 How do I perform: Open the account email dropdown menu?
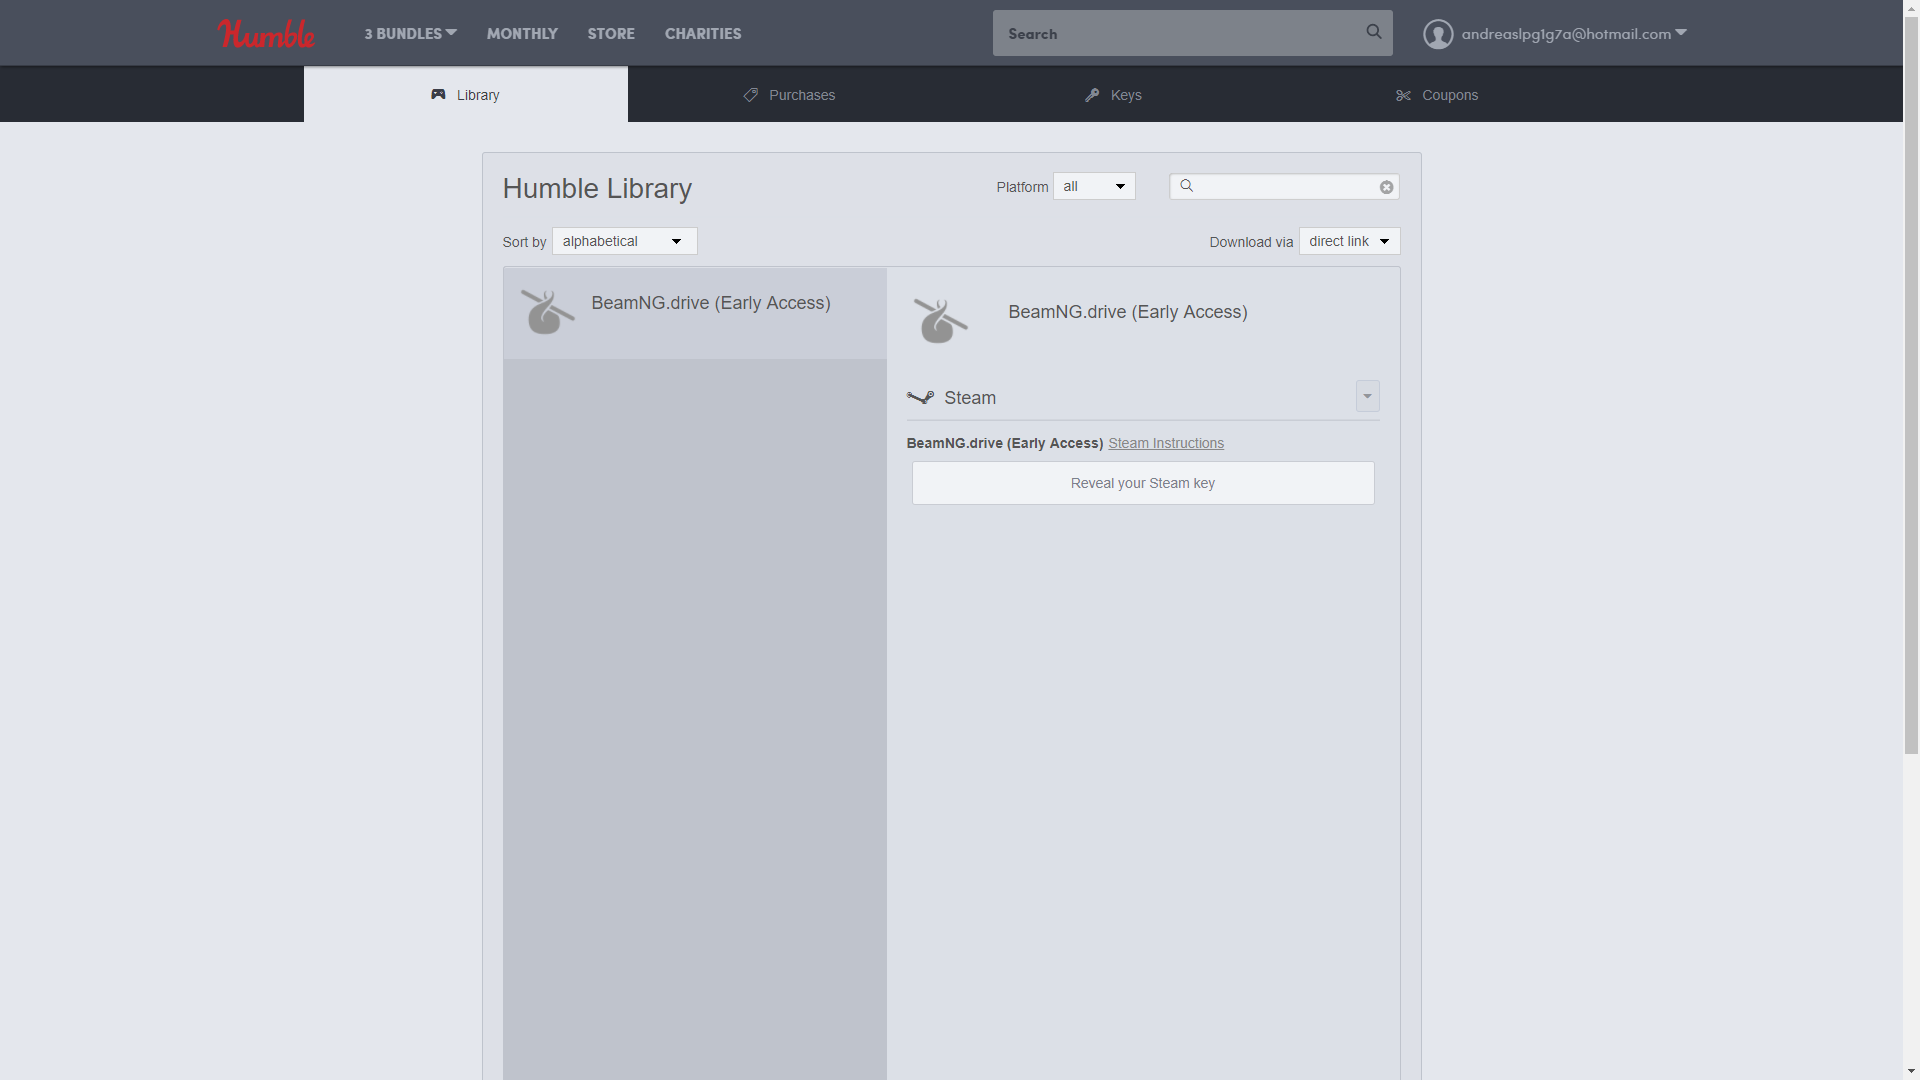pyautogui.click(x=1574, y=33)
